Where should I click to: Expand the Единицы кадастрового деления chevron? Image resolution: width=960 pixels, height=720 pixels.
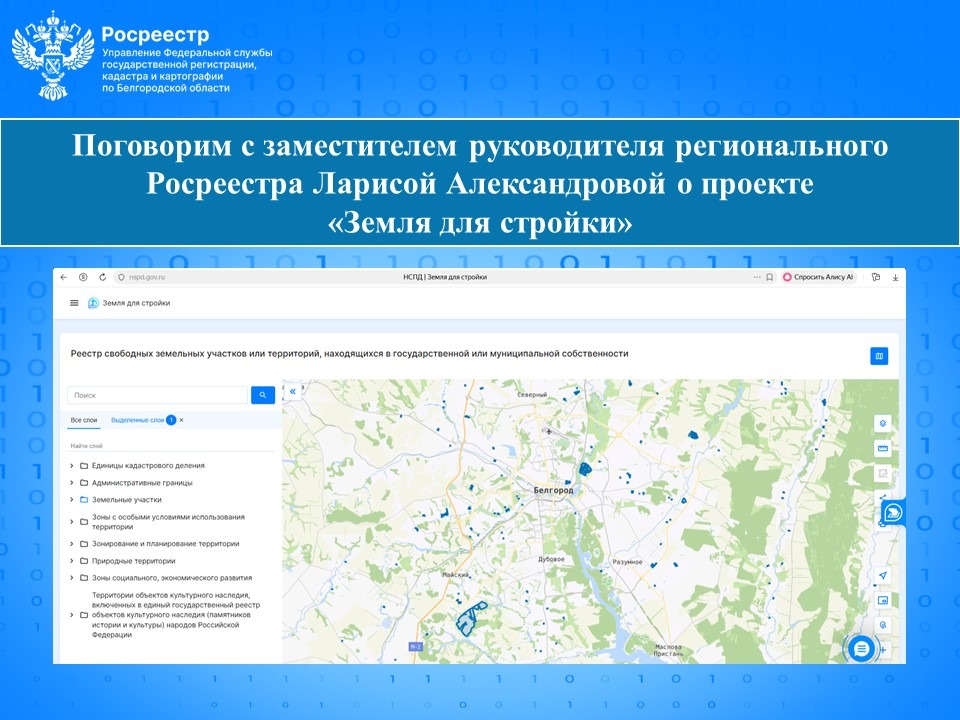click(72, 466)
